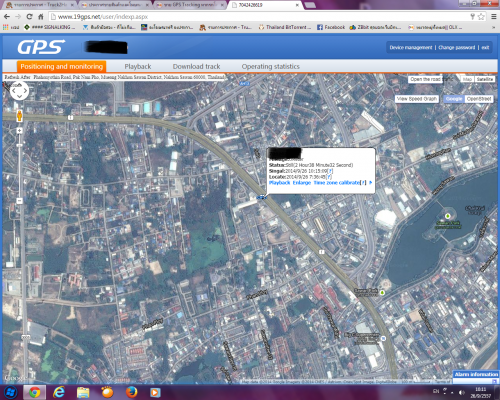Viewport: 500px width, 400px height.
Task: Open the Thailand BitTorrent bookmark
Action: [x=285, y=27]
